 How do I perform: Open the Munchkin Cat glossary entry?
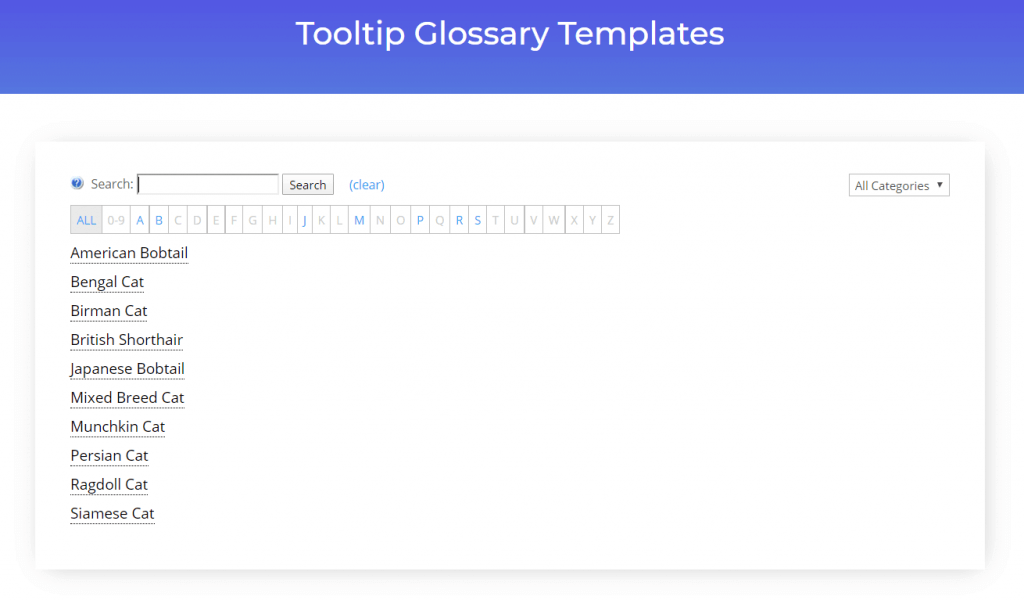click(118, 427)
